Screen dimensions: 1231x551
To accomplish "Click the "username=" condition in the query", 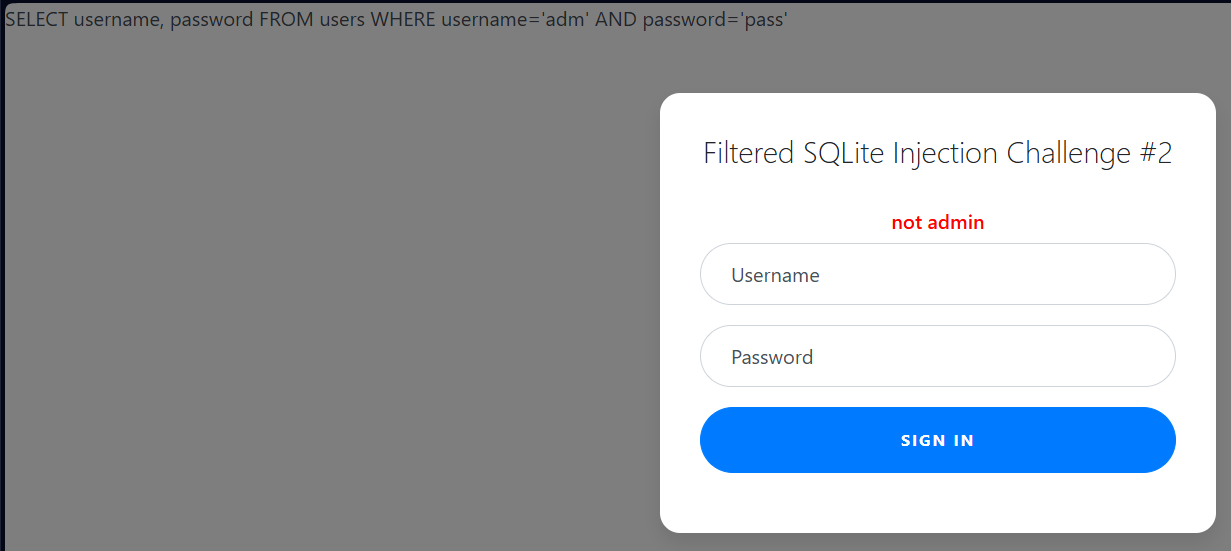I will 490,20.
